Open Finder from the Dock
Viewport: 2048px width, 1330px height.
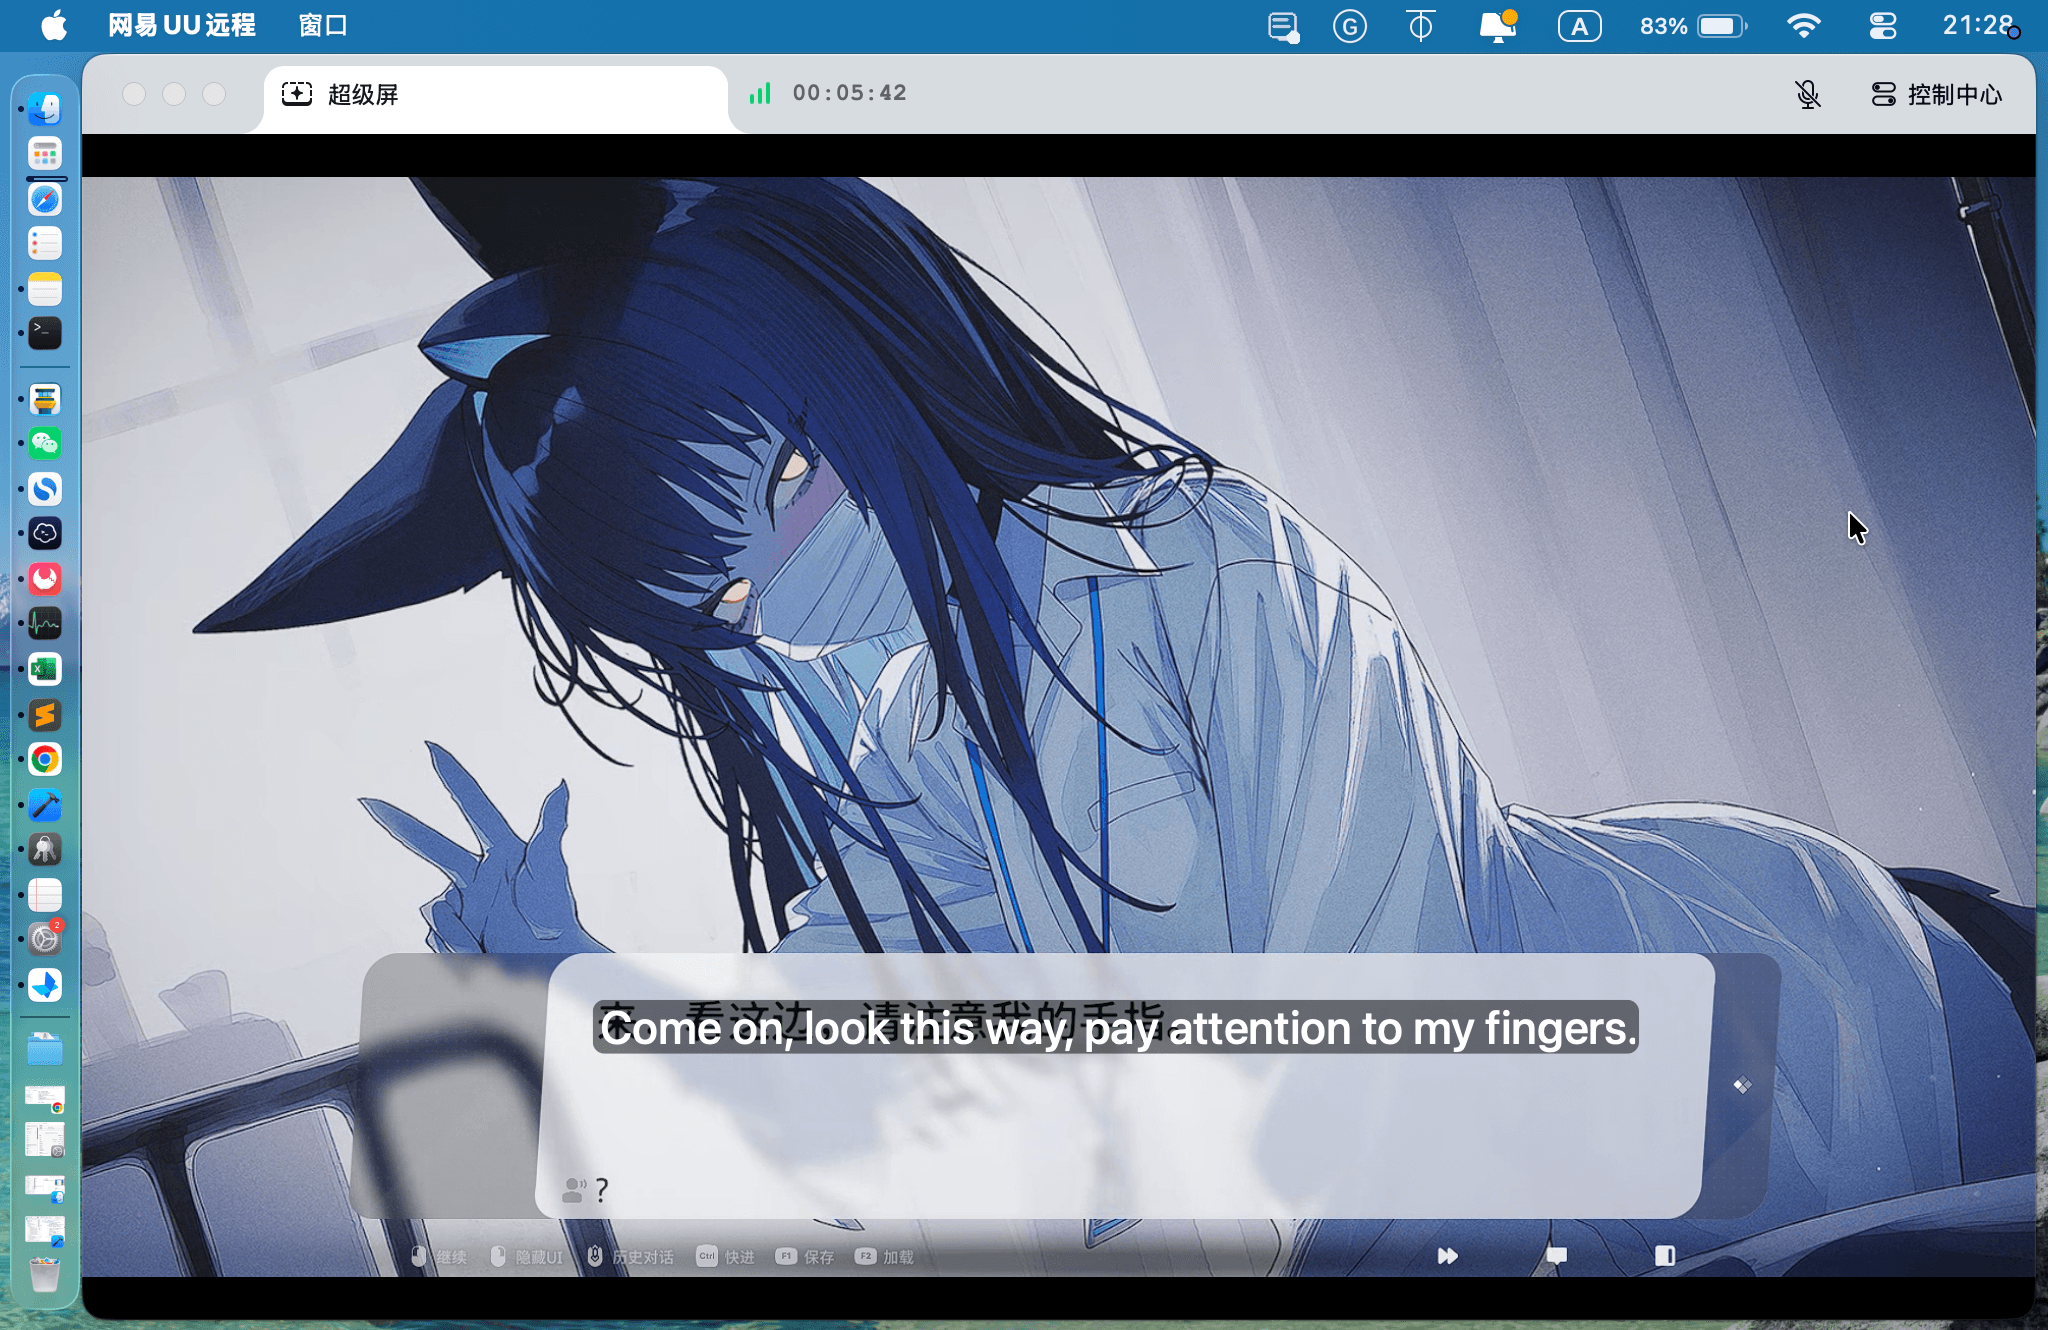tap(45, 109)
